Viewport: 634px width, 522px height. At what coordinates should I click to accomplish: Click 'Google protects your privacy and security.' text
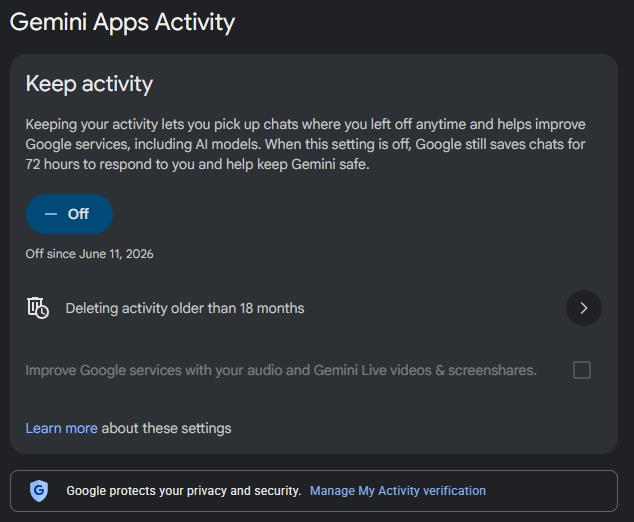pos(184,490)
